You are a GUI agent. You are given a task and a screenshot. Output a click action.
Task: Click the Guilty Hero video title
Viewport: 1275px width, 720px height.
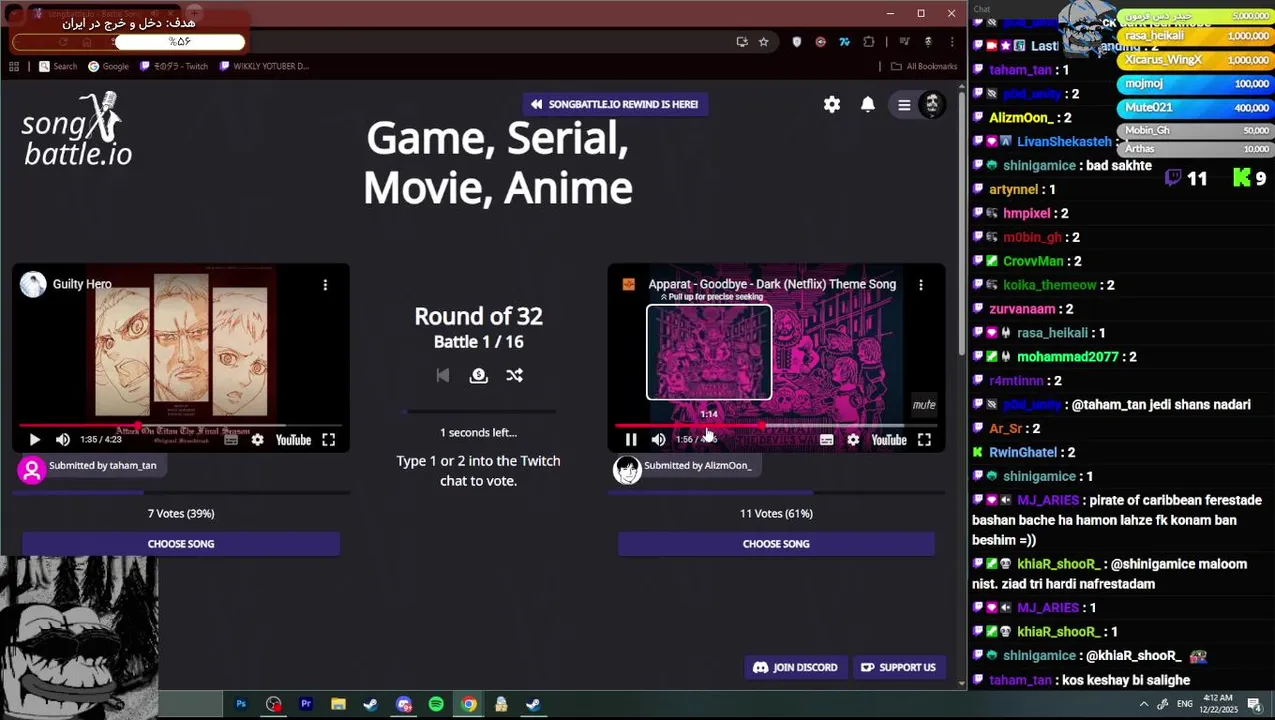(x=82, y=284)
